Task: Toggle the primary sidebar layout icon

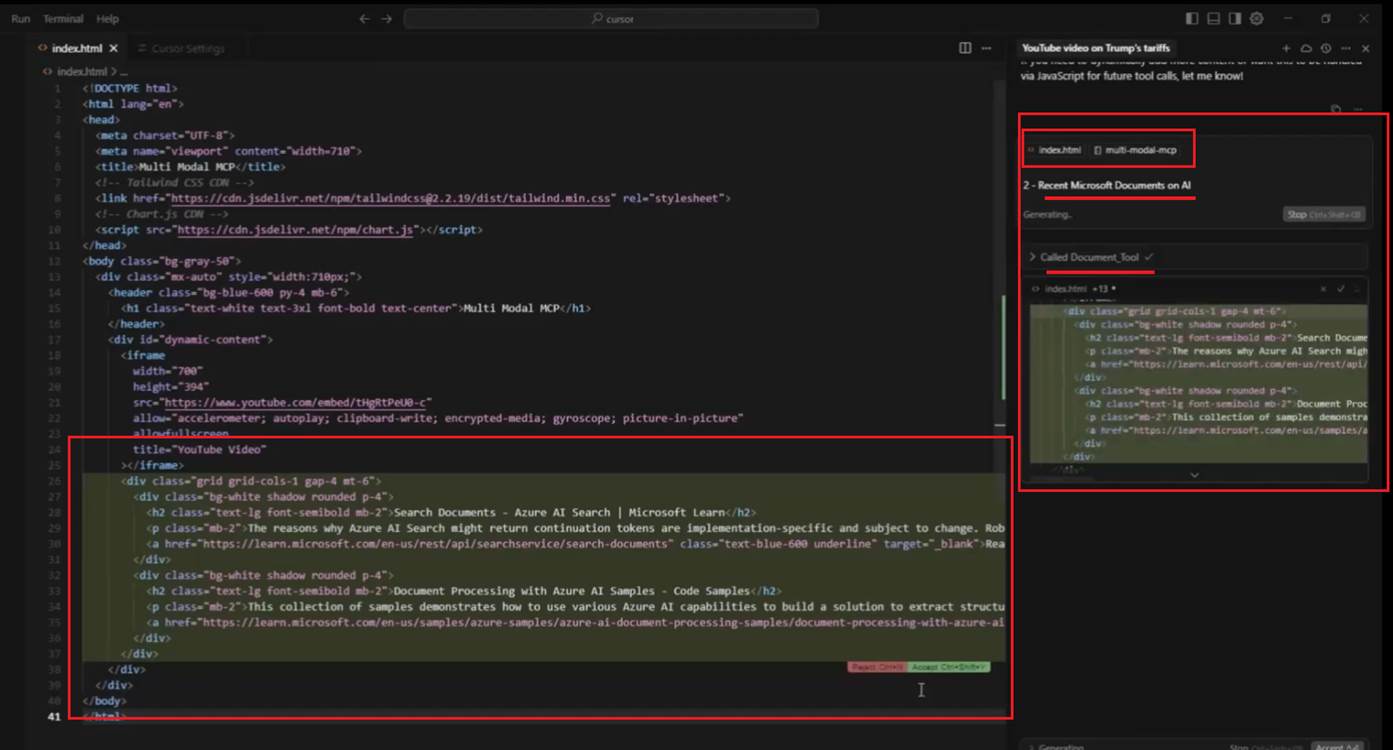Action: [1192, 19]
